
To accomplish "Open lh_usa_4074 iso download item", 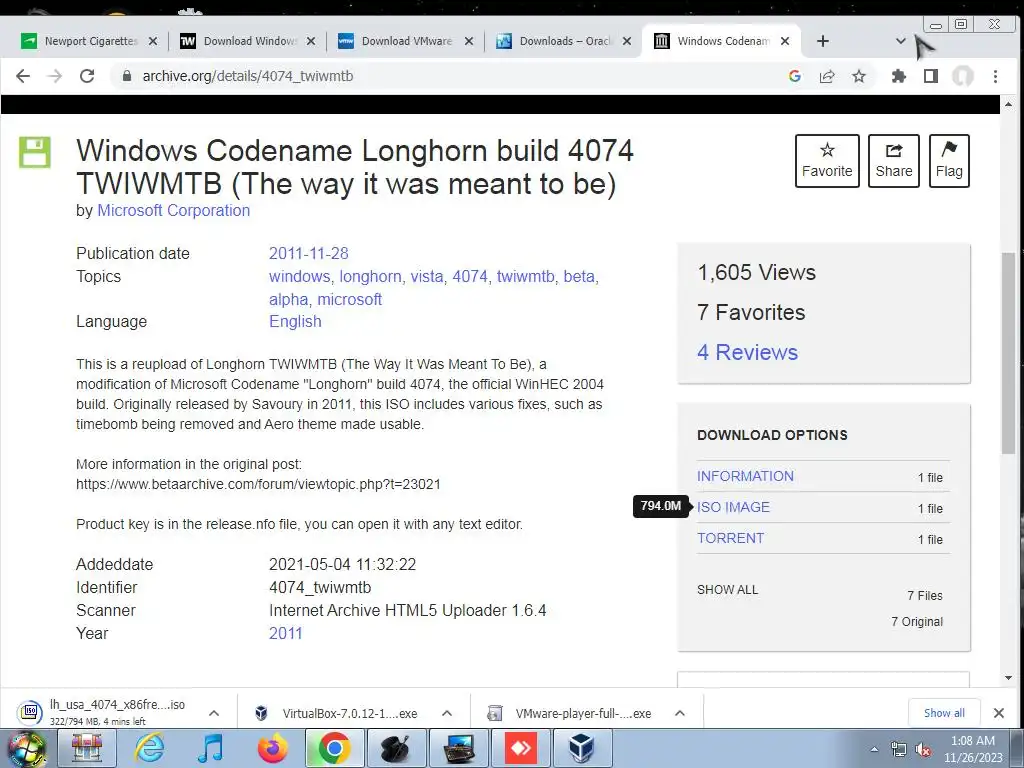I will pos(108,712).
